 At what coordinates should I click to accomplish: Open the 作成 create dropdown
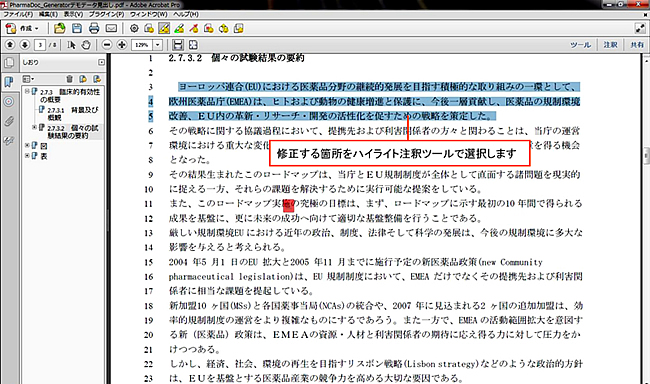click(x=23, y=29)
